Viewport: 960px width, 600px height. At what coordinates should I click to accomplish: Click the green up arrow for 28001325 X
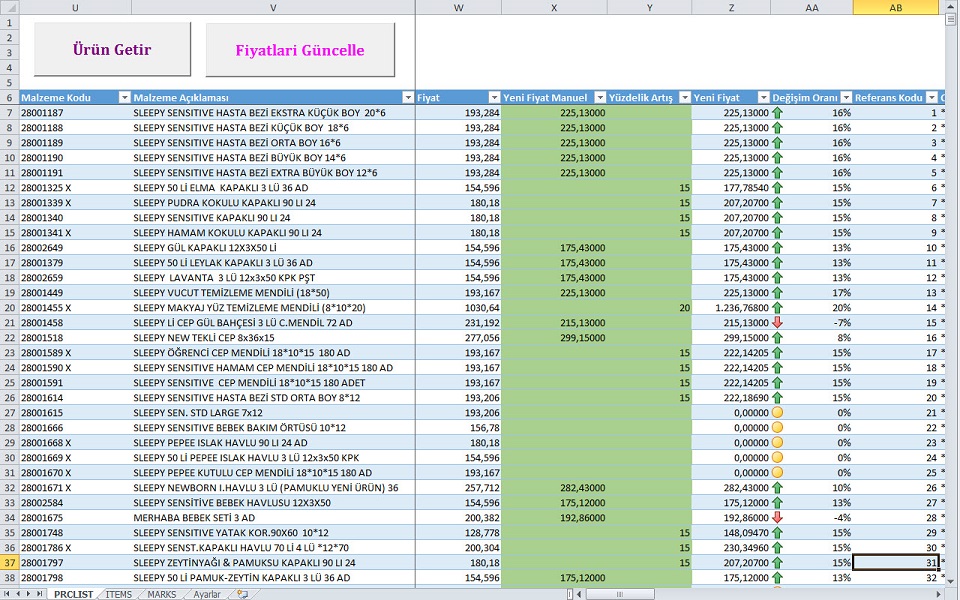click(x=777, y=187)
